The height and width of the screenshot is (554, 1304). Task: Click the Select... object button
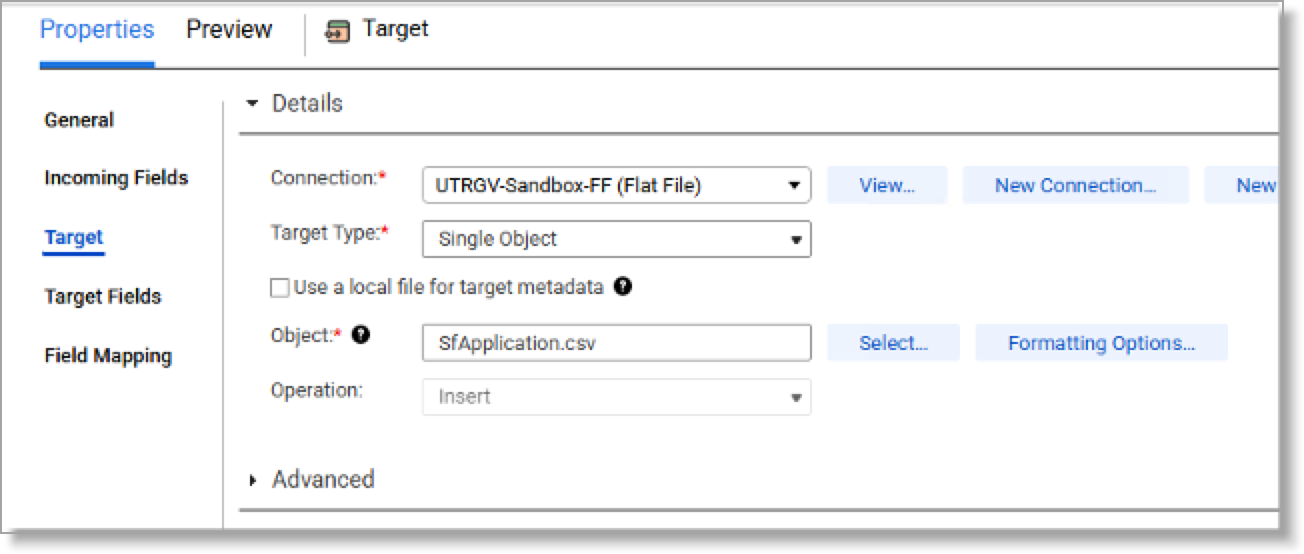(893, 343)
